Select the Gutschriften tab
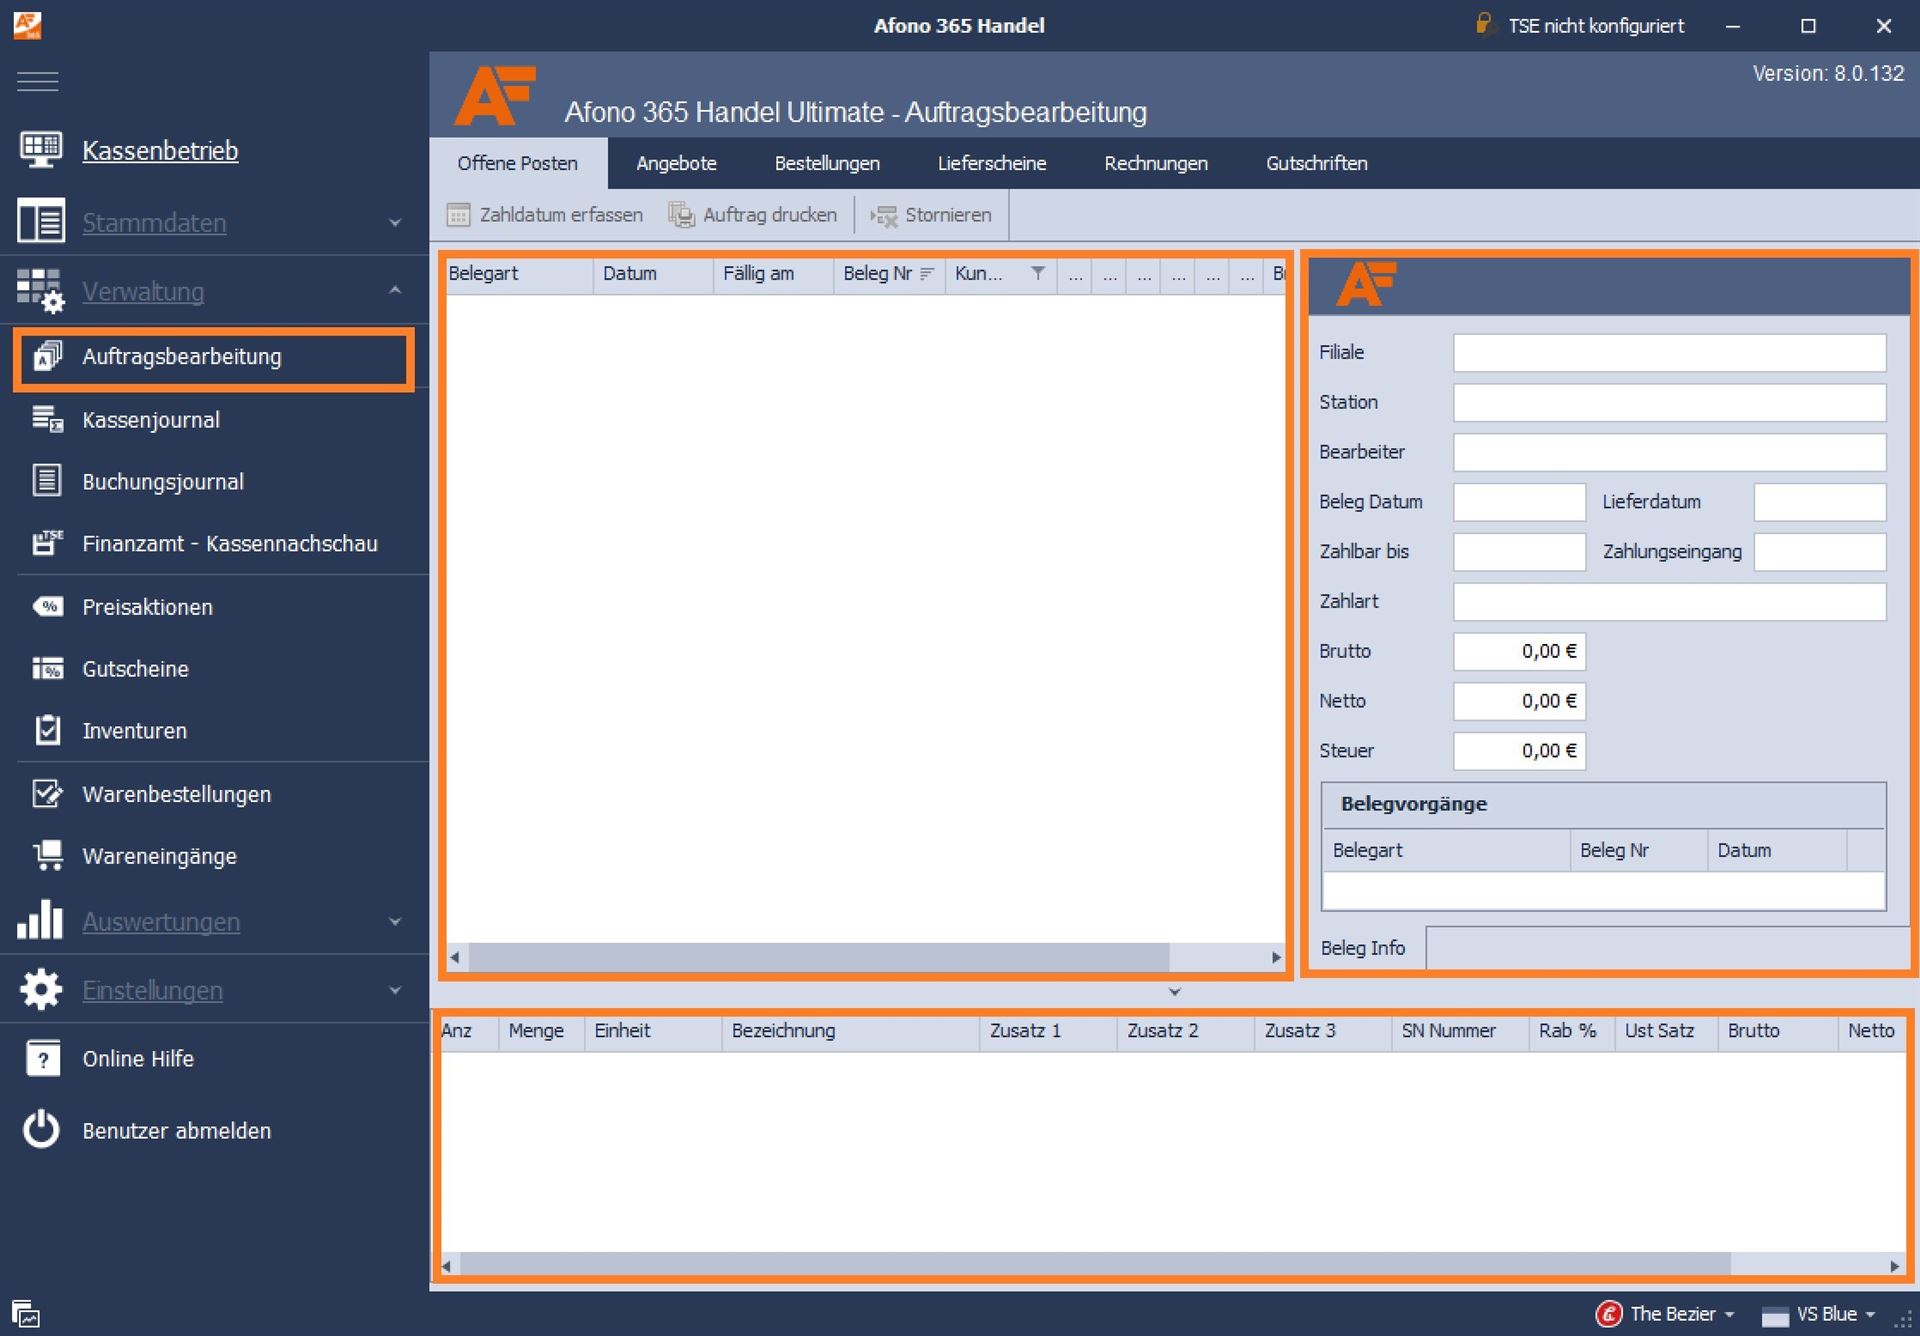The width and height of the screenshot is (1920, 1336). (1317, 163)
